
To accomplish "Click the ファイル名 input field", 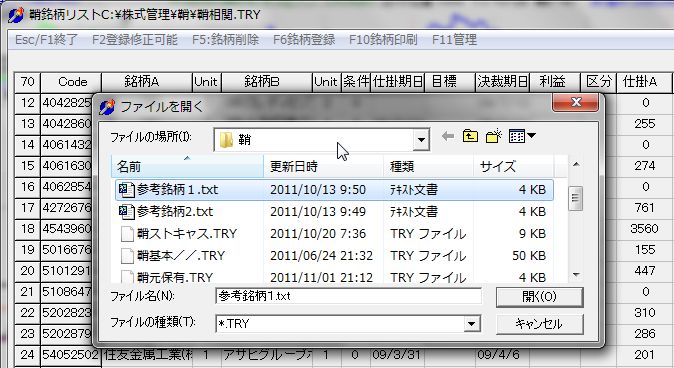I will pos(348,296).
